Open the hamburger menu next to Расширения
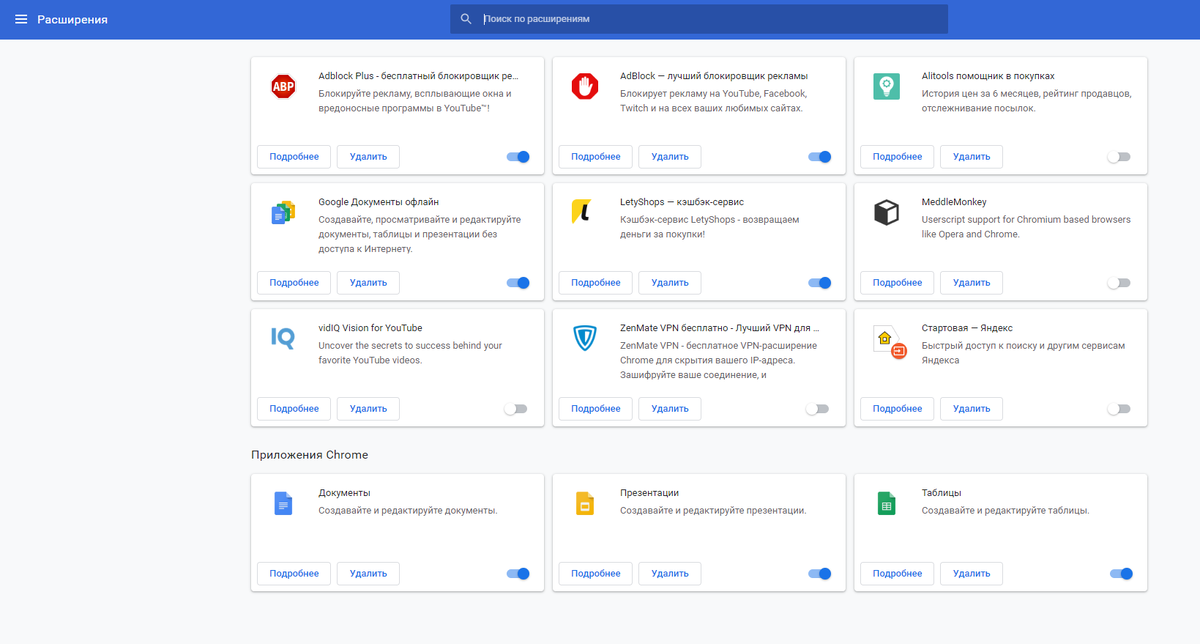This screenshot has width=1200, height=644. pyautogui.click(x=21, y=18)
